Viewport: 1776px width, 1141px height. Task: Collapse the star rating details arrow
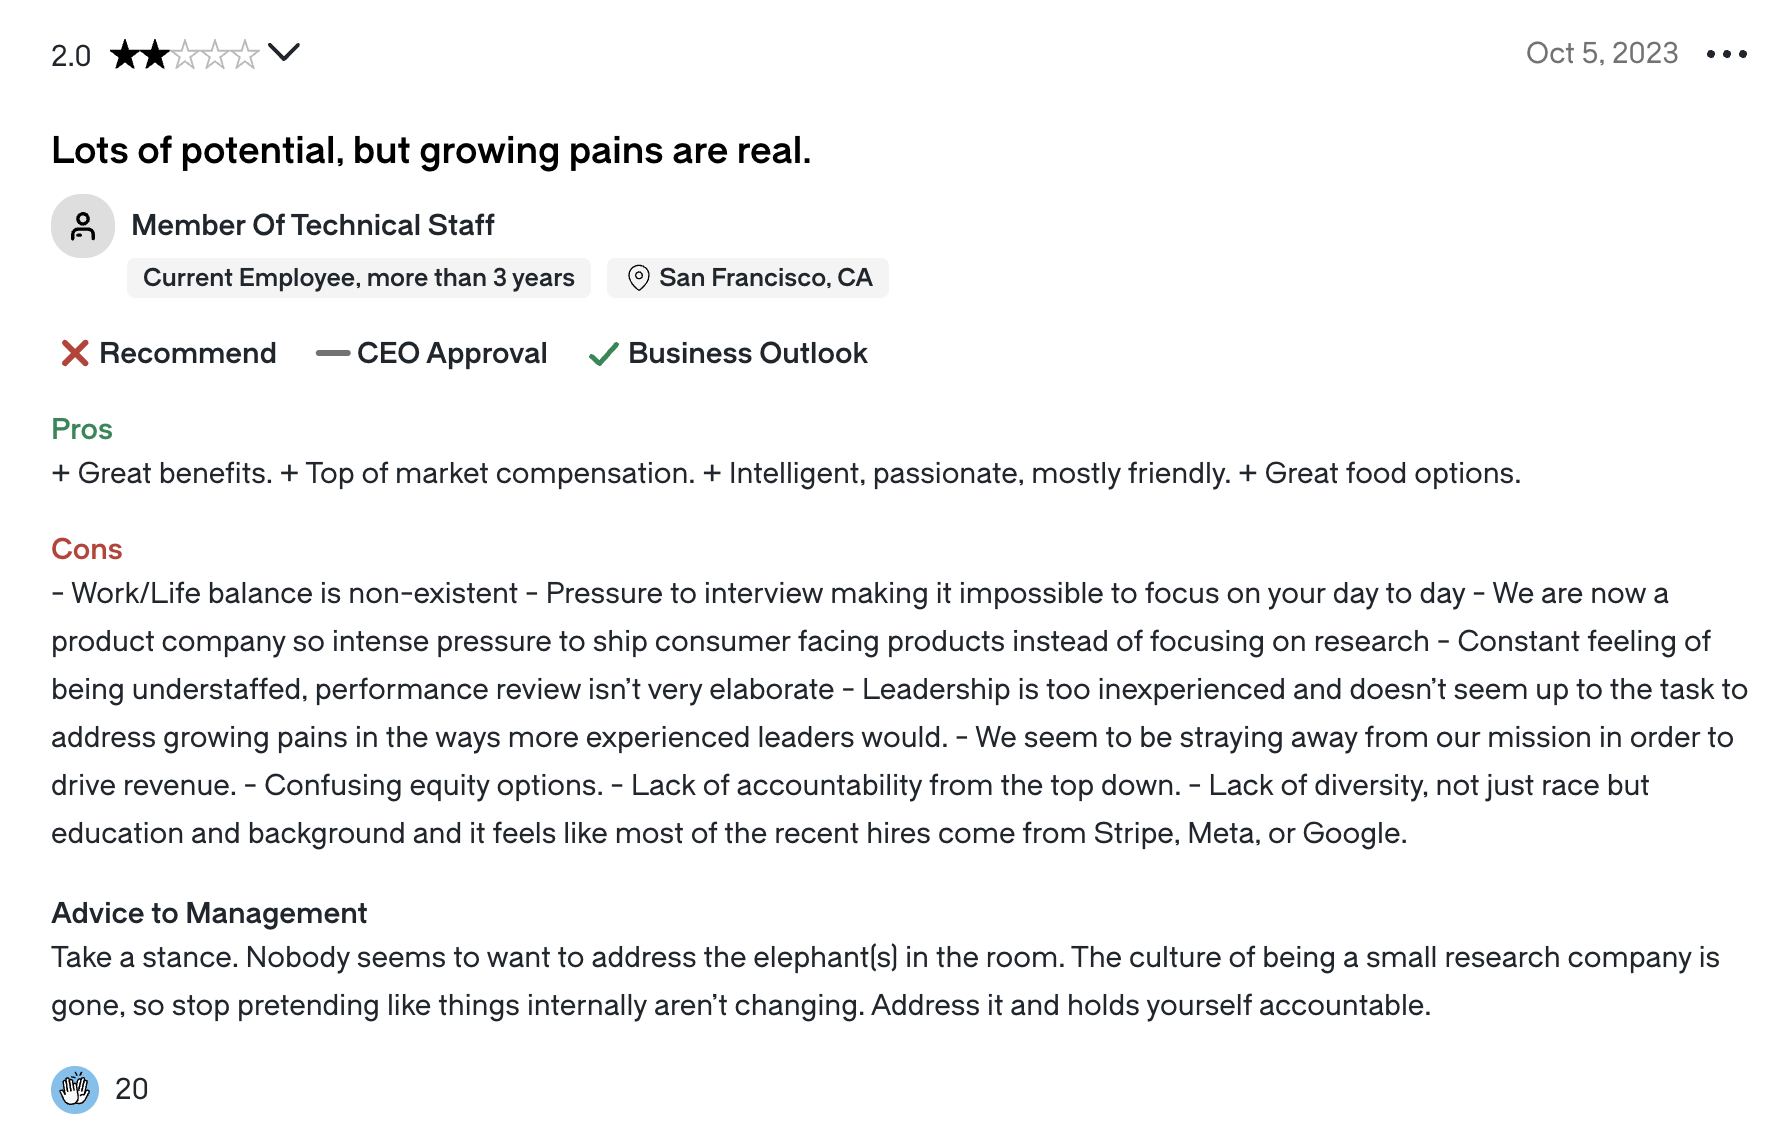coord(286,53)
